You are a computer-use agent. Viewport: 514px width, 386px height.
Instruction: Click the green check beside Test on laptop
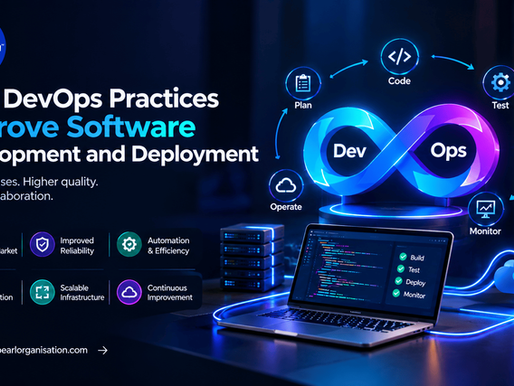click(x=401, y=269)
